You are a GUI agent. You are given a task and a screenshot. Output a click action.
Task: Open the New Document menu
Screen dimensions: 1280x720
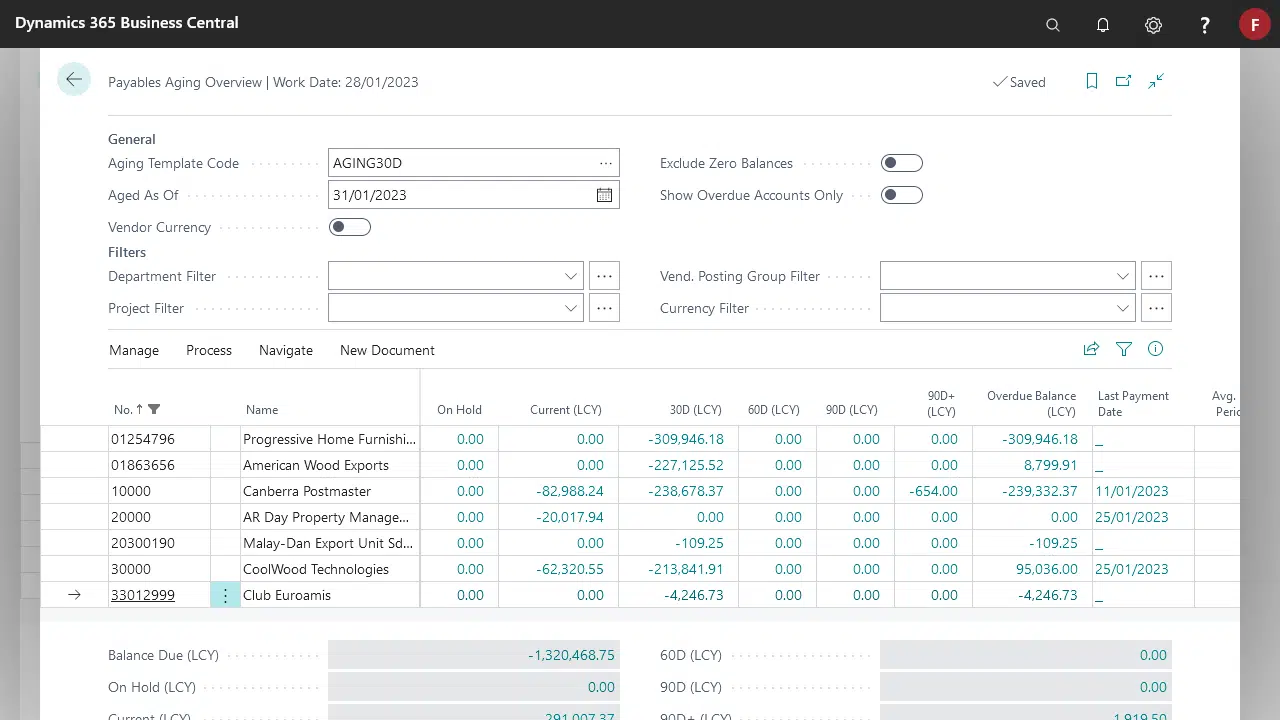387,350
